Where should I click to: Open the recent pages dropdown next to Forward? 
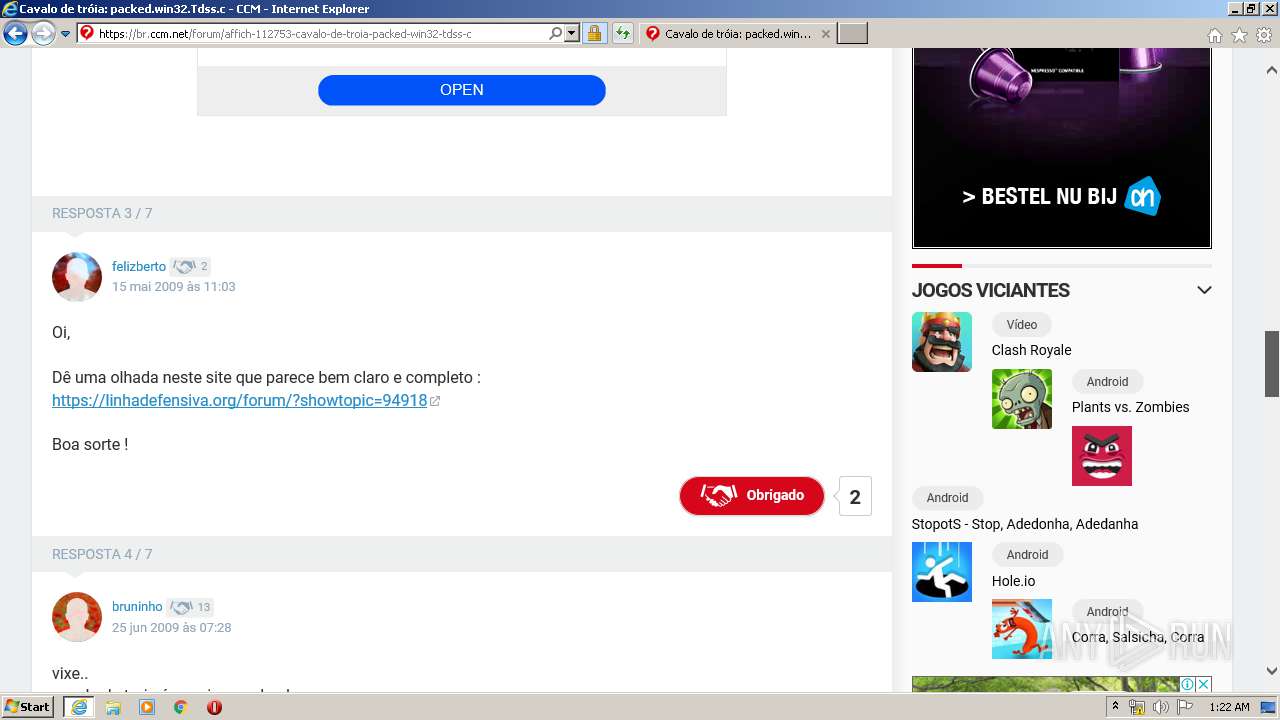[65, 34]
